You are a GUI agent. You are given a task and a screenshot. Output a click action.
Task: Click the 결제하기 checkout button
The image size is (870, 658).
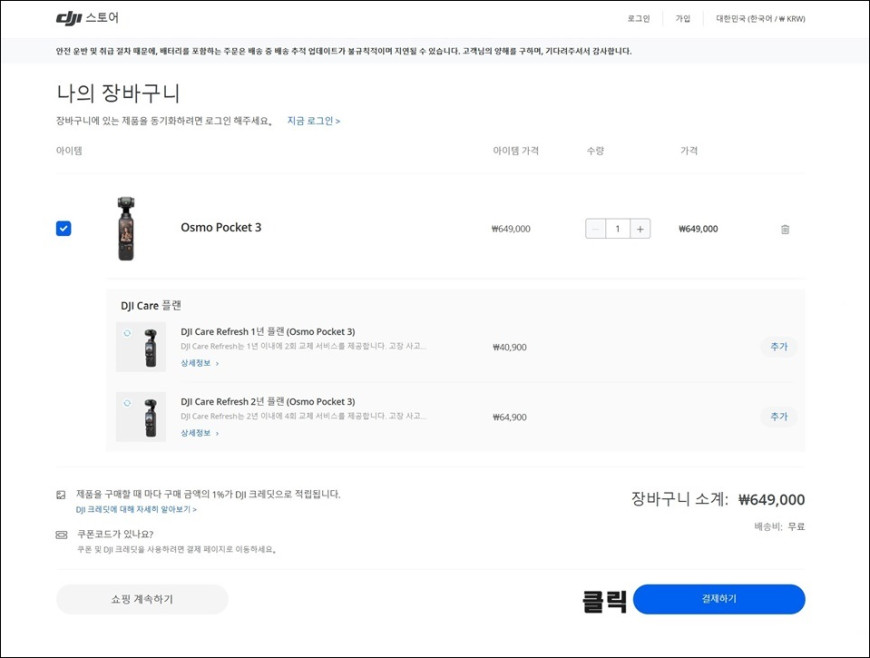pos(719,599)
